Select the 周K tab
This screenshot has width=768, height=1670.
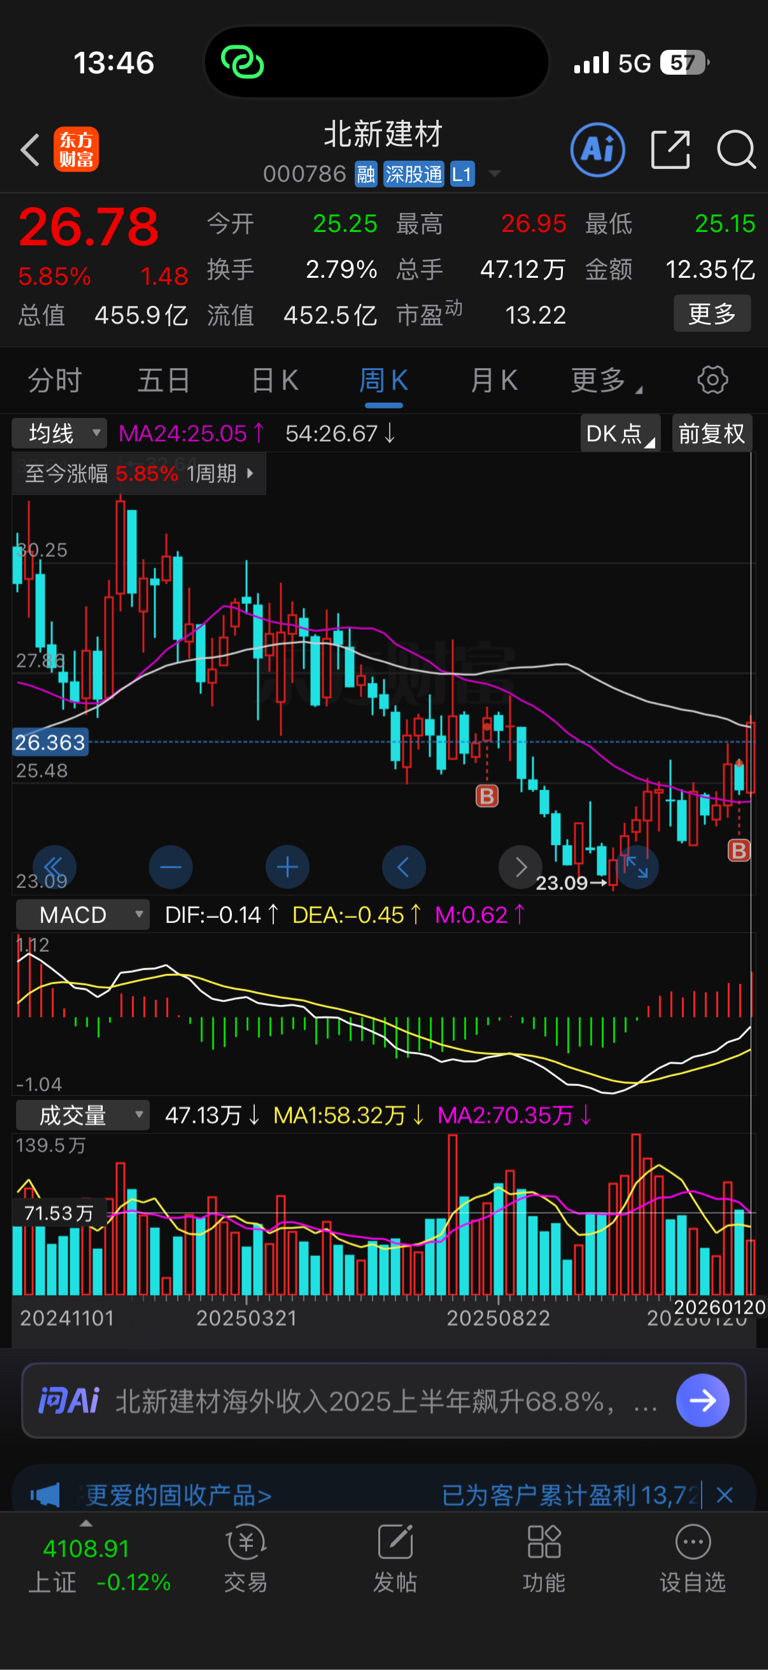384,380
